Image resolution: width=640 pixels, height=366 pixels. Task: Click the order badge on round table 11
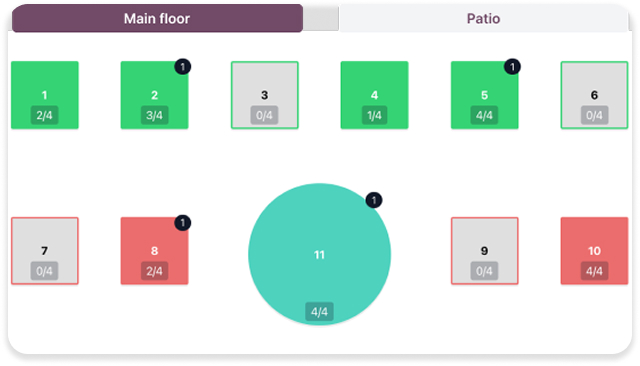click(373, 200)
